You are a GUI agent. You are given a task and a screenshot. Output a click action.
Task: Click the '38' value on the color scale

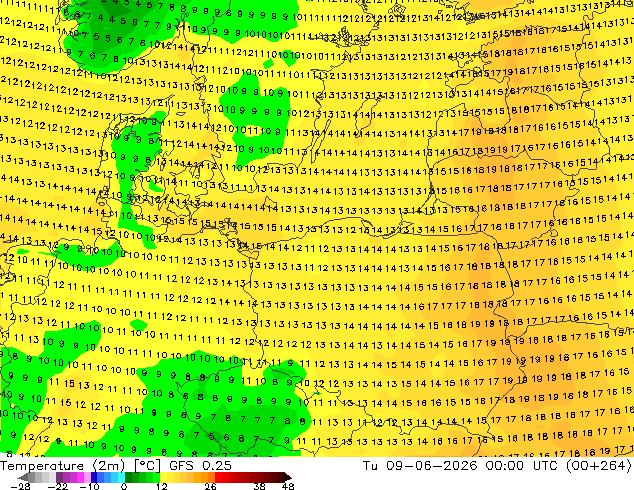(x=259, y=486)
